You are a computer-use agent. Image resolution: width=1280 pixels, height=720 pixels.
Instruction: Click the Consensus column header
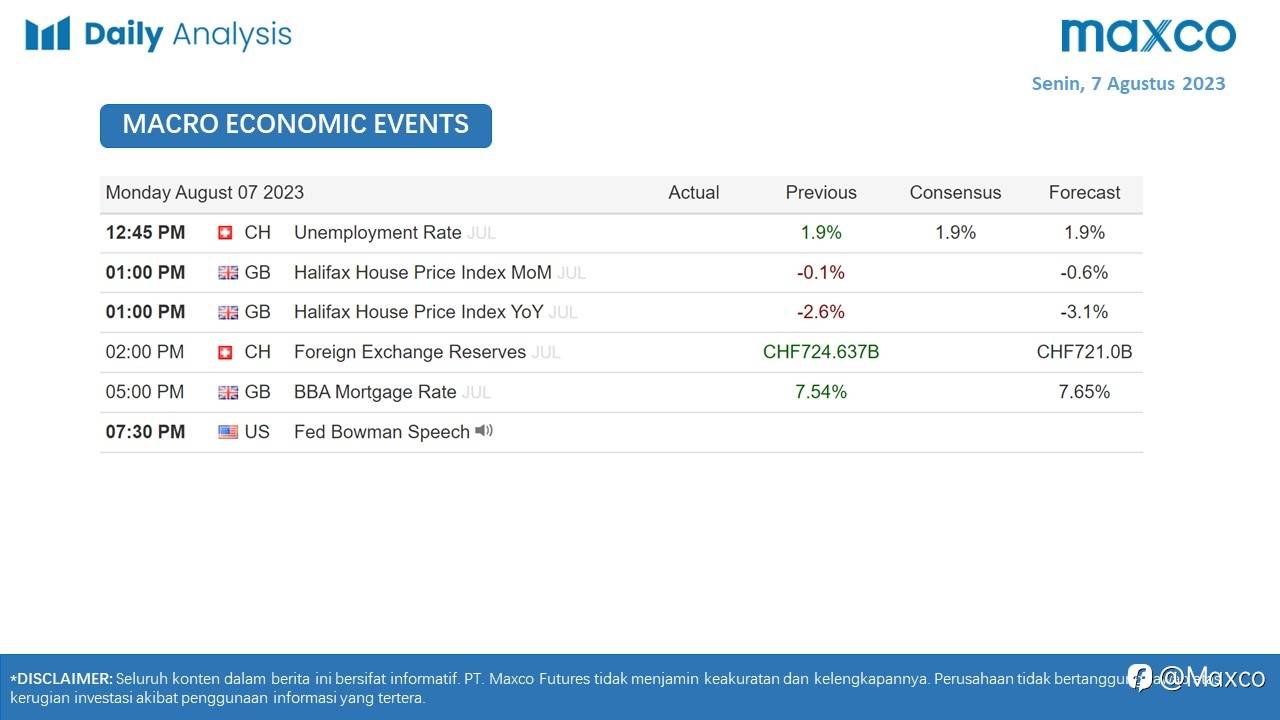click(955, 193)
